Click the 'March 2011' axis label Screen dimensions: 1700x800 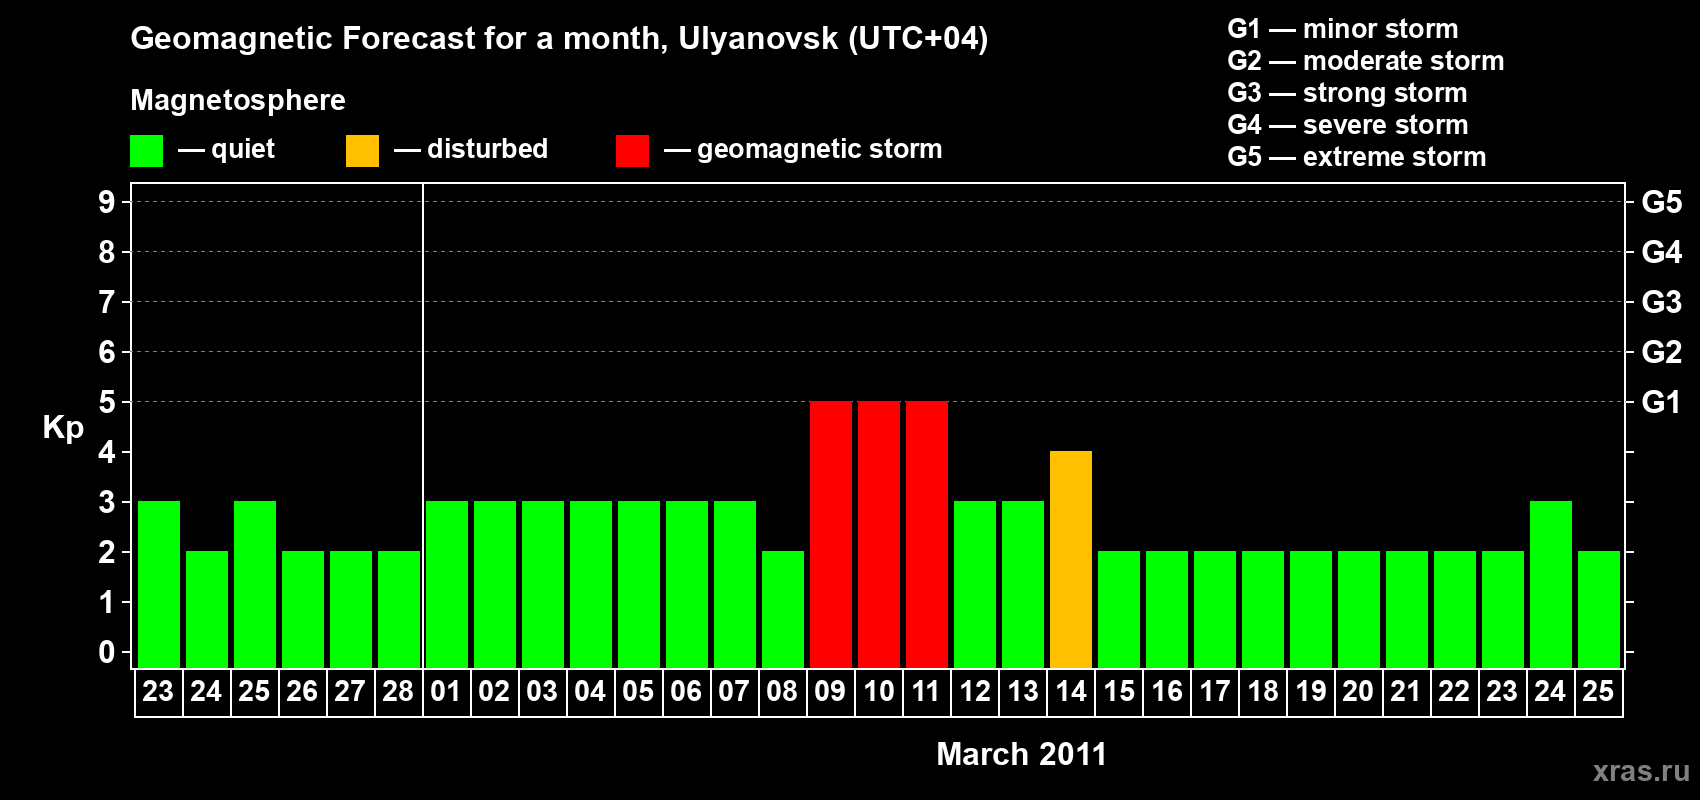[1022, 754]
